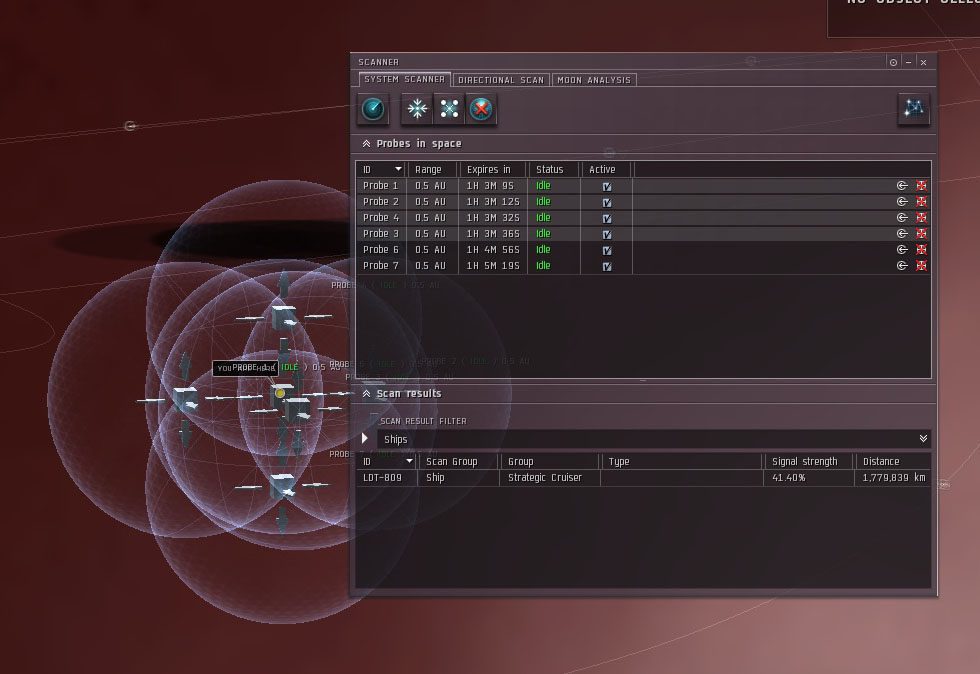Uncheck the Active box for Probe 3

tap(607, 234)
